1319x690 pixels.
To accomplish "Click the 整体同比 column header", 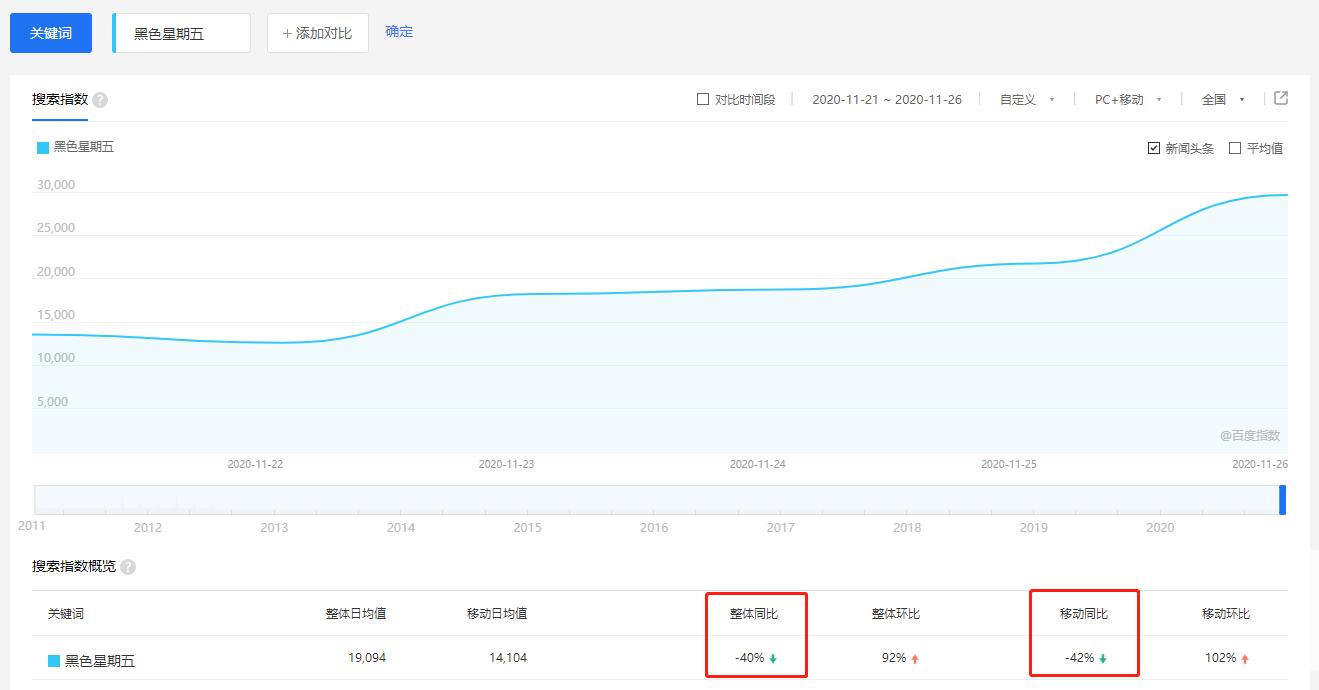I will click(754, 613).
